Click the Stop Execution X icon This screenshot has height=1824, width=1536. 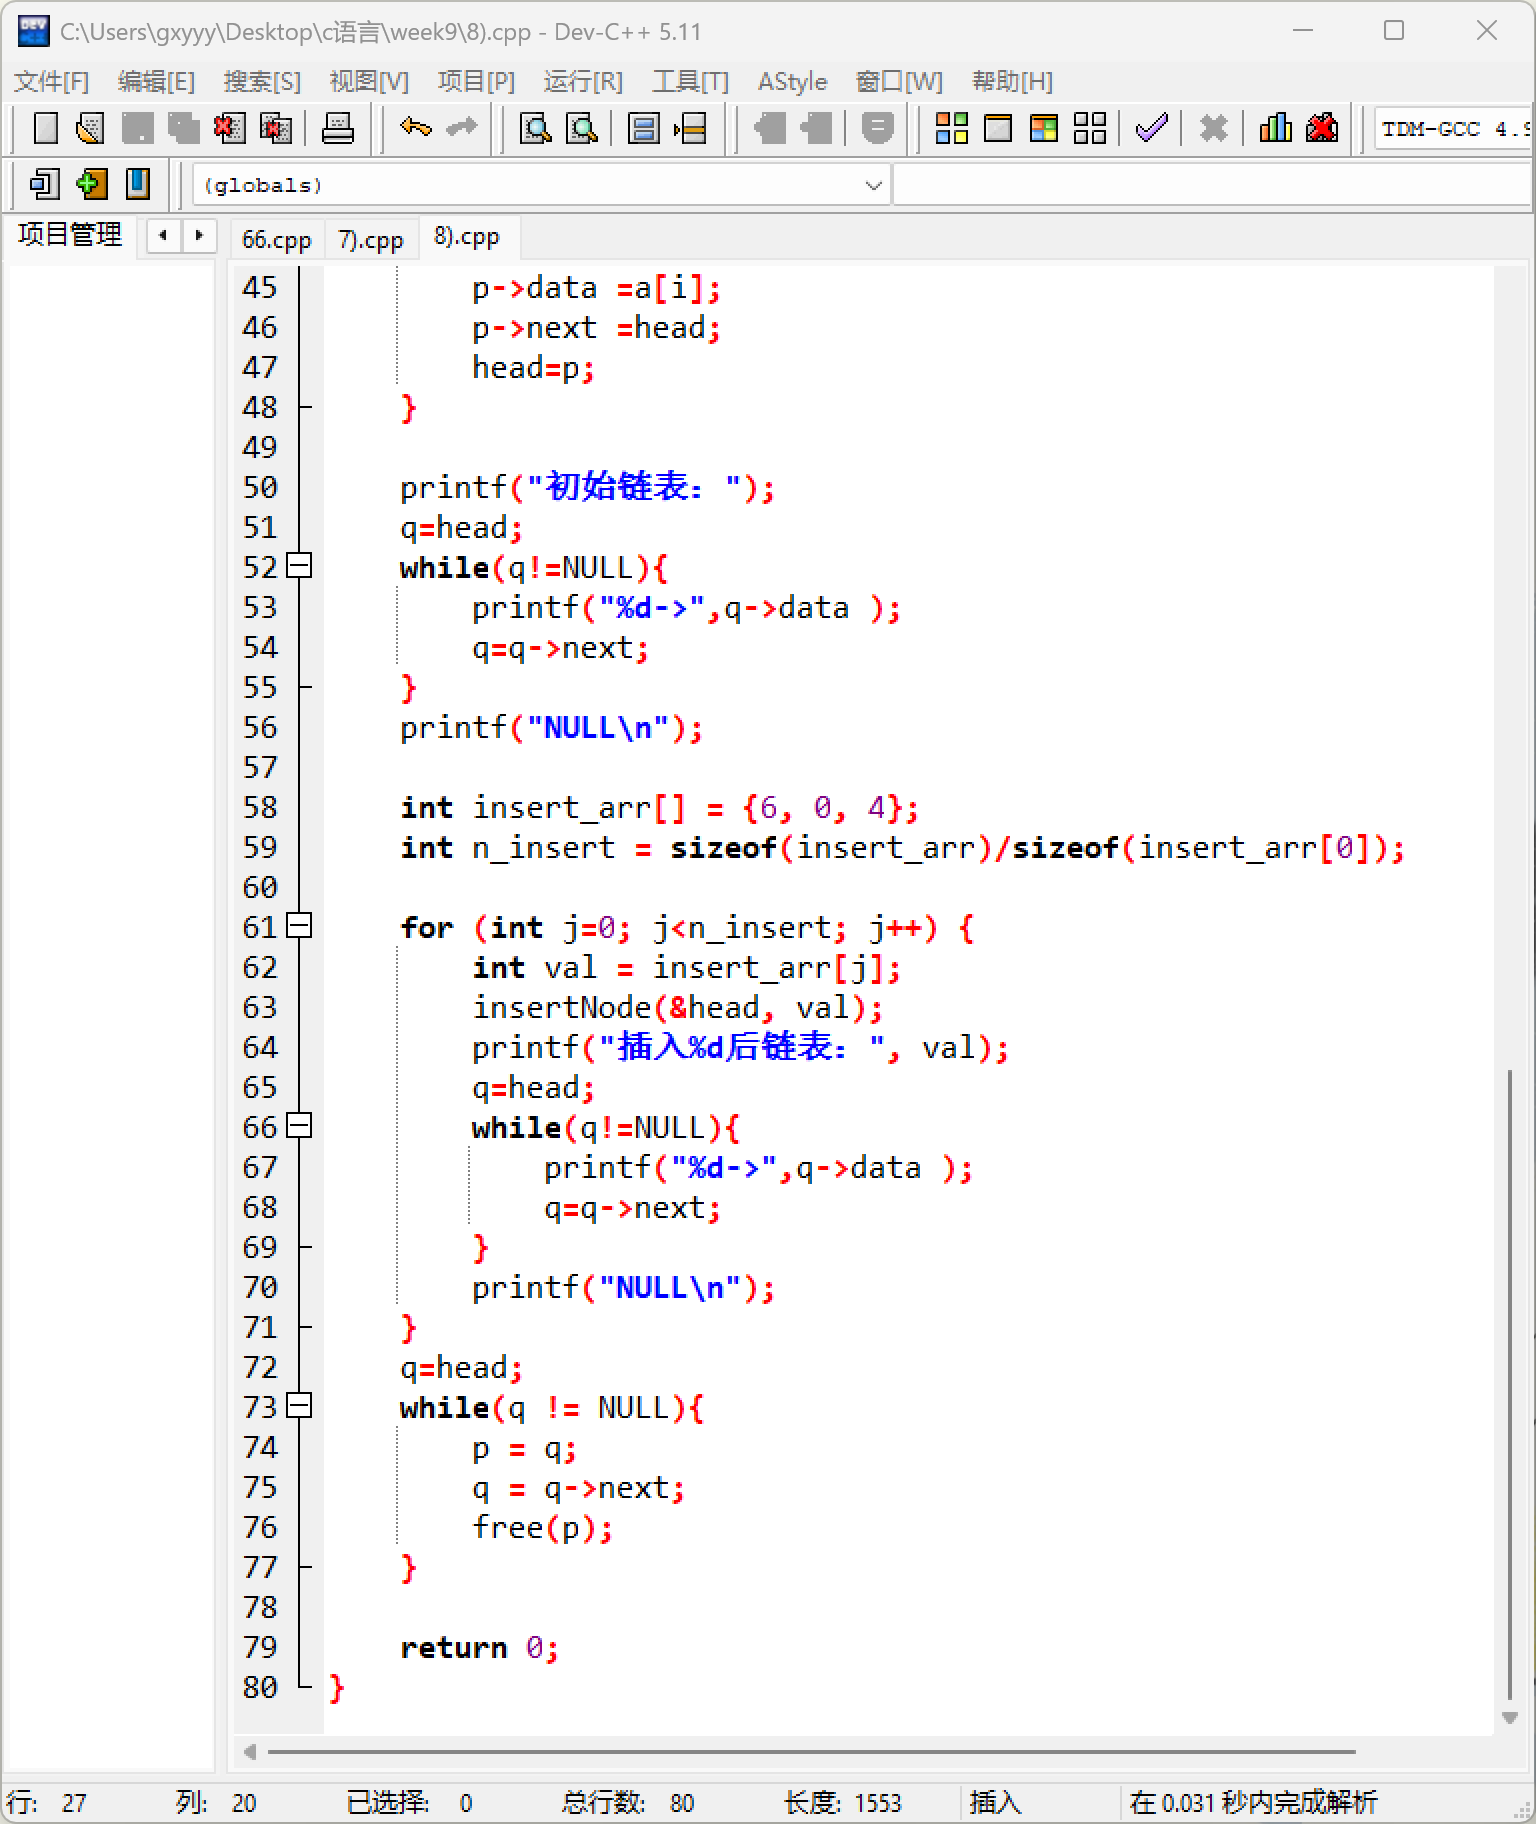tap(1213, 128)
